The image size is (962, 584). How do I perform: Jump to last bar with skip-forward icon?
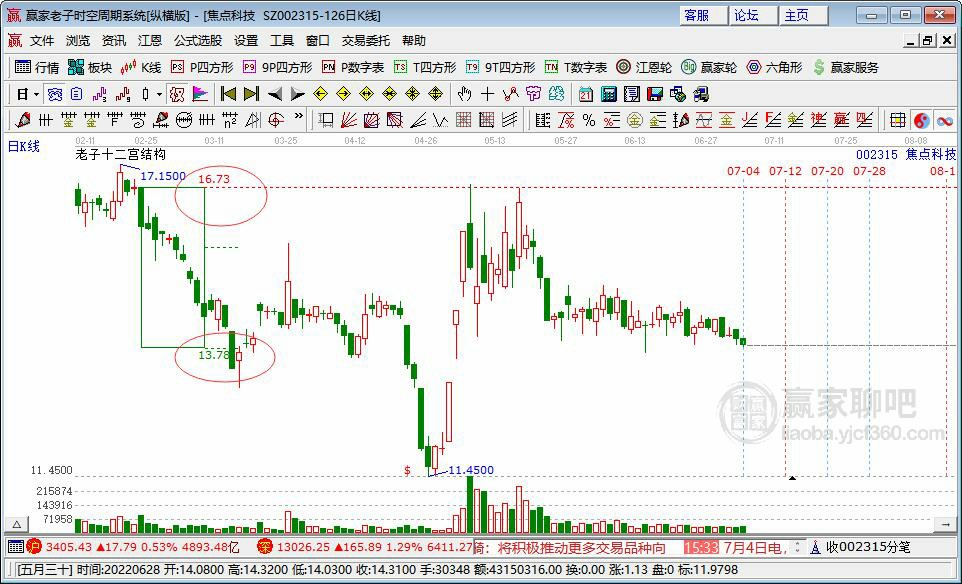[x=251, y=94]
